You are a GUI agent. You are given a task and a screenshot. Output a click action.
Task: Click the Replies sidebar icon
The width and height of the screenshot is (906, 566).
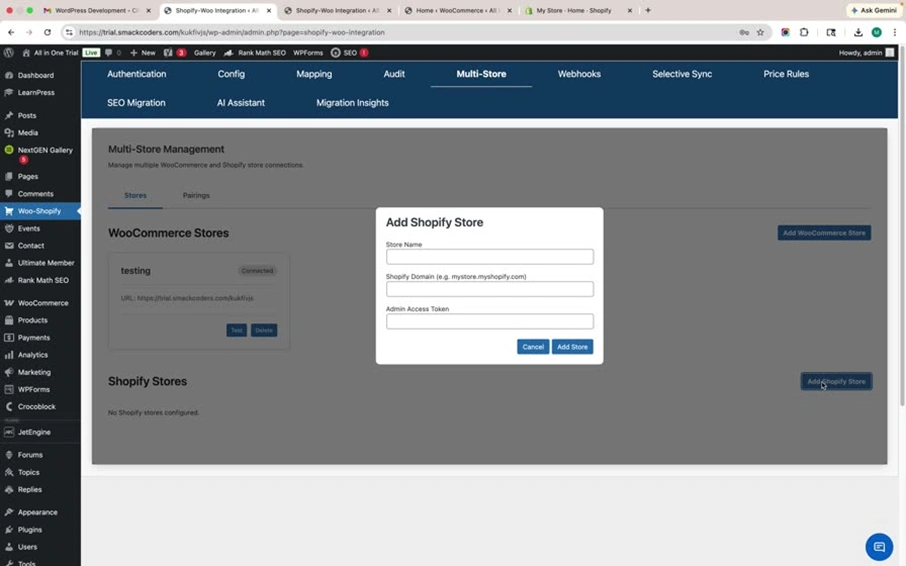[x=9, y=490]
